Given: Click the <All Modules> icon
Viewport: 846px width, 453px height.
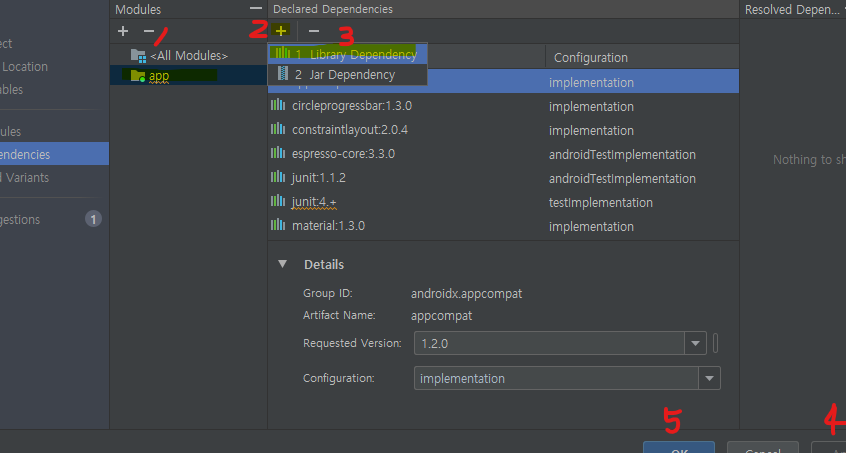Looking at the screenshot, I should tap(139, 56).
